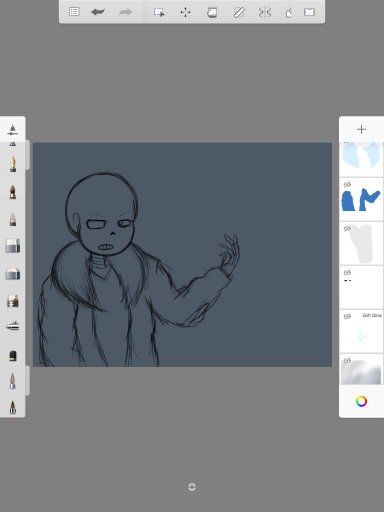Toggle visibility of blue shapes layer
This screenshot has height=512, width=384.
pyautogui.click(x=347, y=184)
